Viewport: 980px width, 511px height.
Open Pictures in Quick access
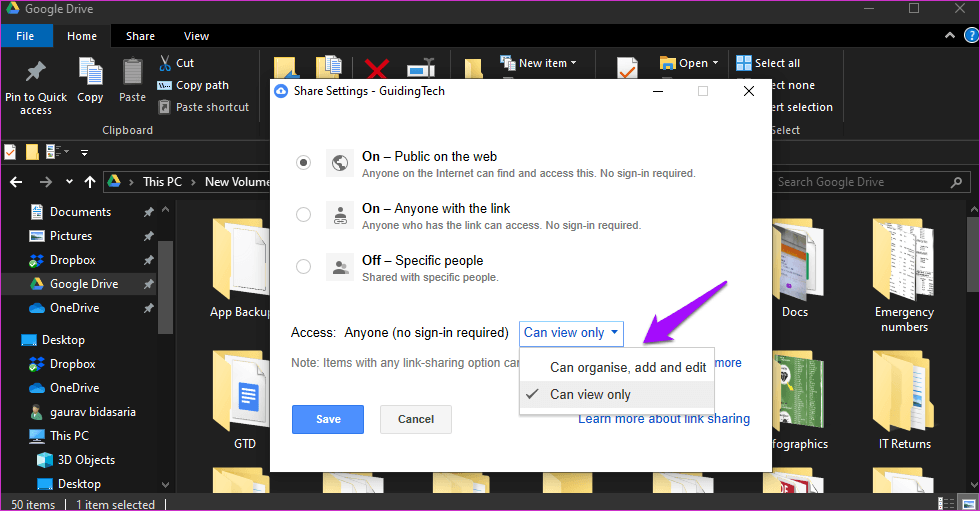pos(71,236)
